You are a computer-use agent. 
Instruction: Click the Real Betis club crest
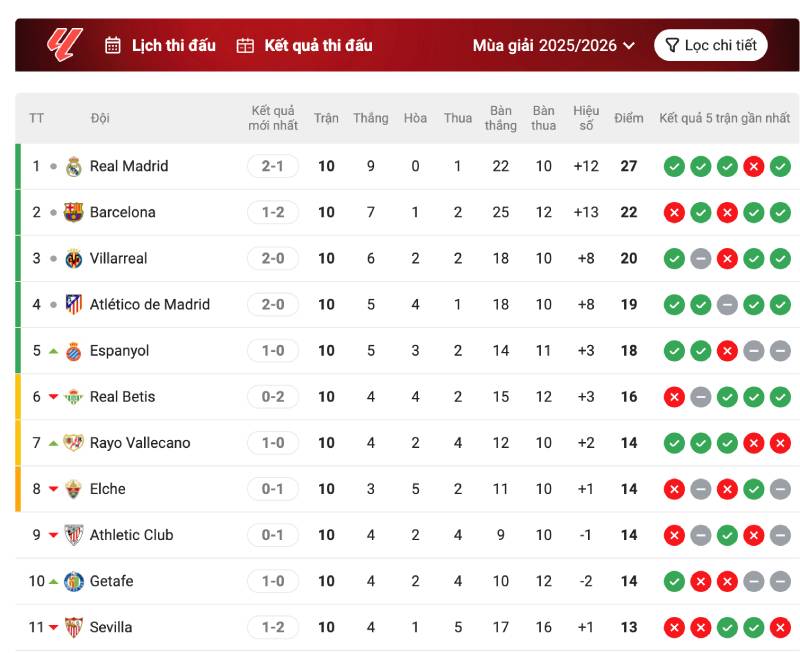pyautogui.click(x=73, y=397)
